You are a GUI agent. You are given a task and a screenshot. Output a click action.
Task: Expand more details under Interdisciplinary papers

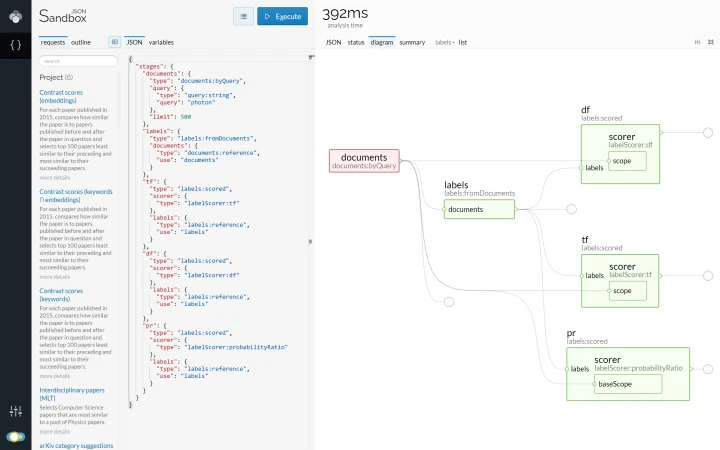(x=55, y=432)
